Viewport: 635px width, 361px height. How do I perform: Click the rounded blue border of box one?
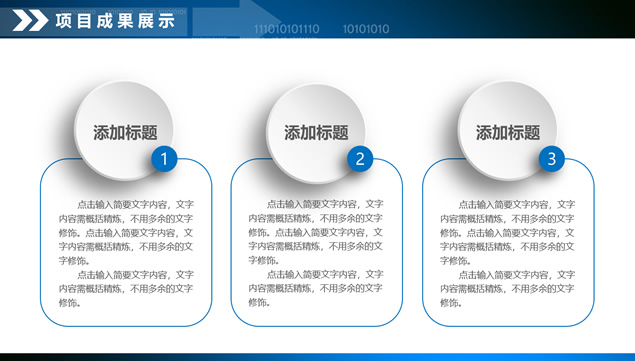pos(40,243)
